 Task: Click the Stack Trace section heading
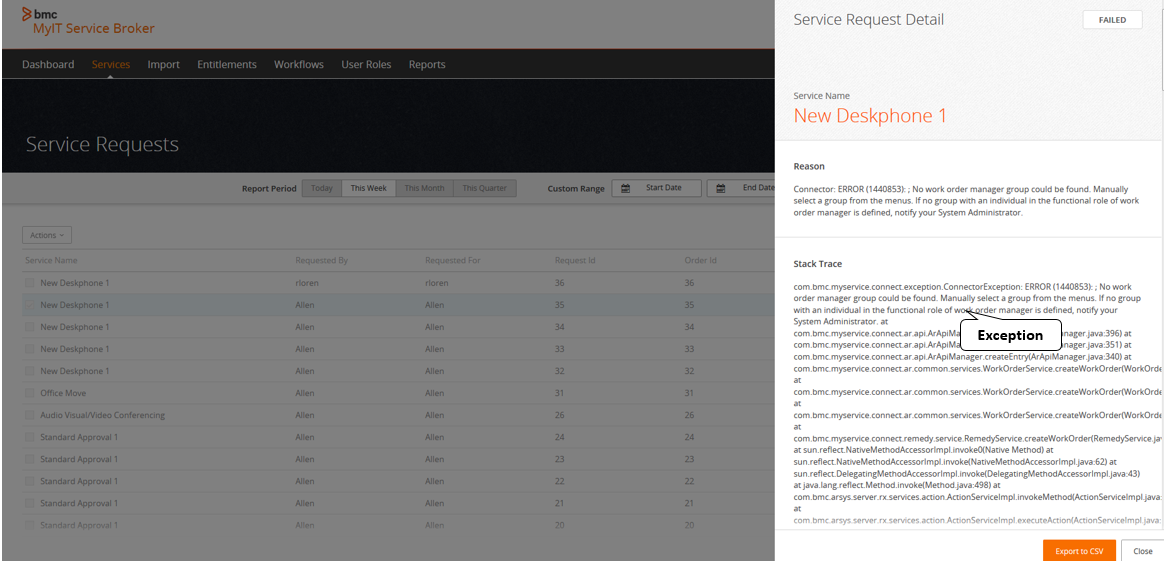tap(818, 264)
